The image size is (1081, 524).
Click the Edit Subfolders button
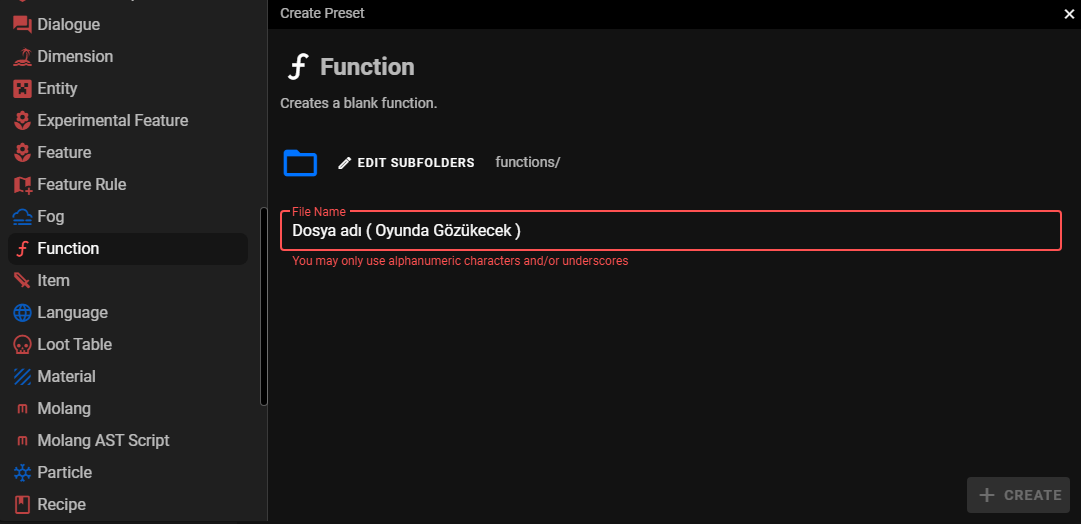point(406,163)
